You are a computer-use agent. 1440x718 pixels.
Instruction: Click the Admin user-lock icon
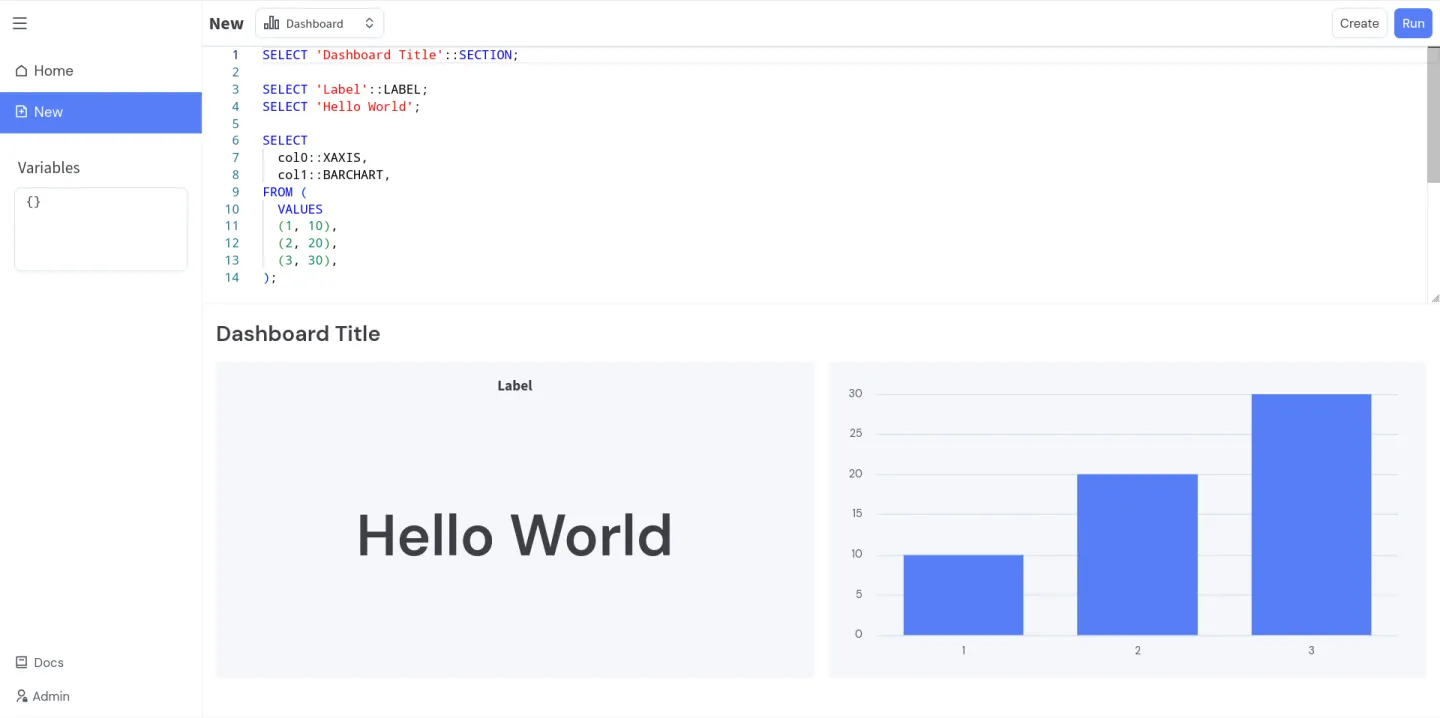21,696
